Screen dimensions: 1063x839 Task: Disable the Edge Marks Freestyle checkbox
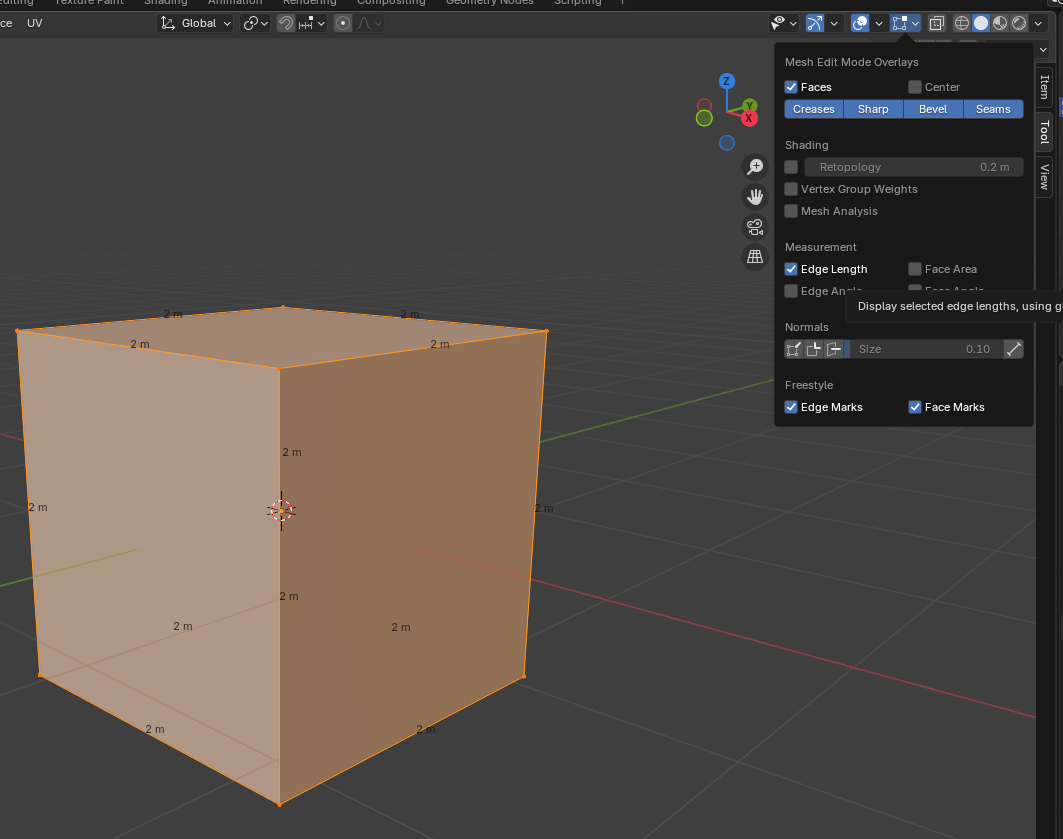tap(791, 407)
